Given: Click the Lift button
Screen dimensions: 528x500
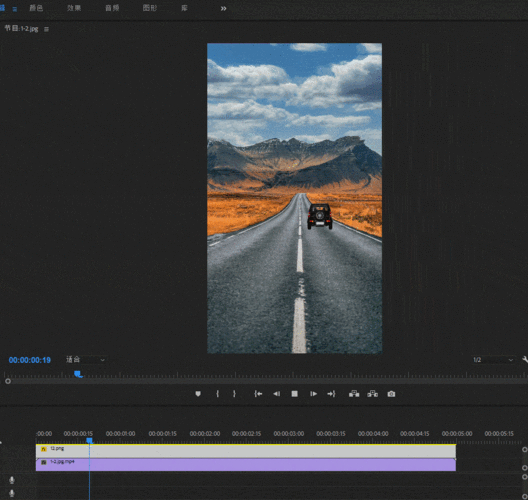Looking at the screenshot, I should click(x=354, y=394).
